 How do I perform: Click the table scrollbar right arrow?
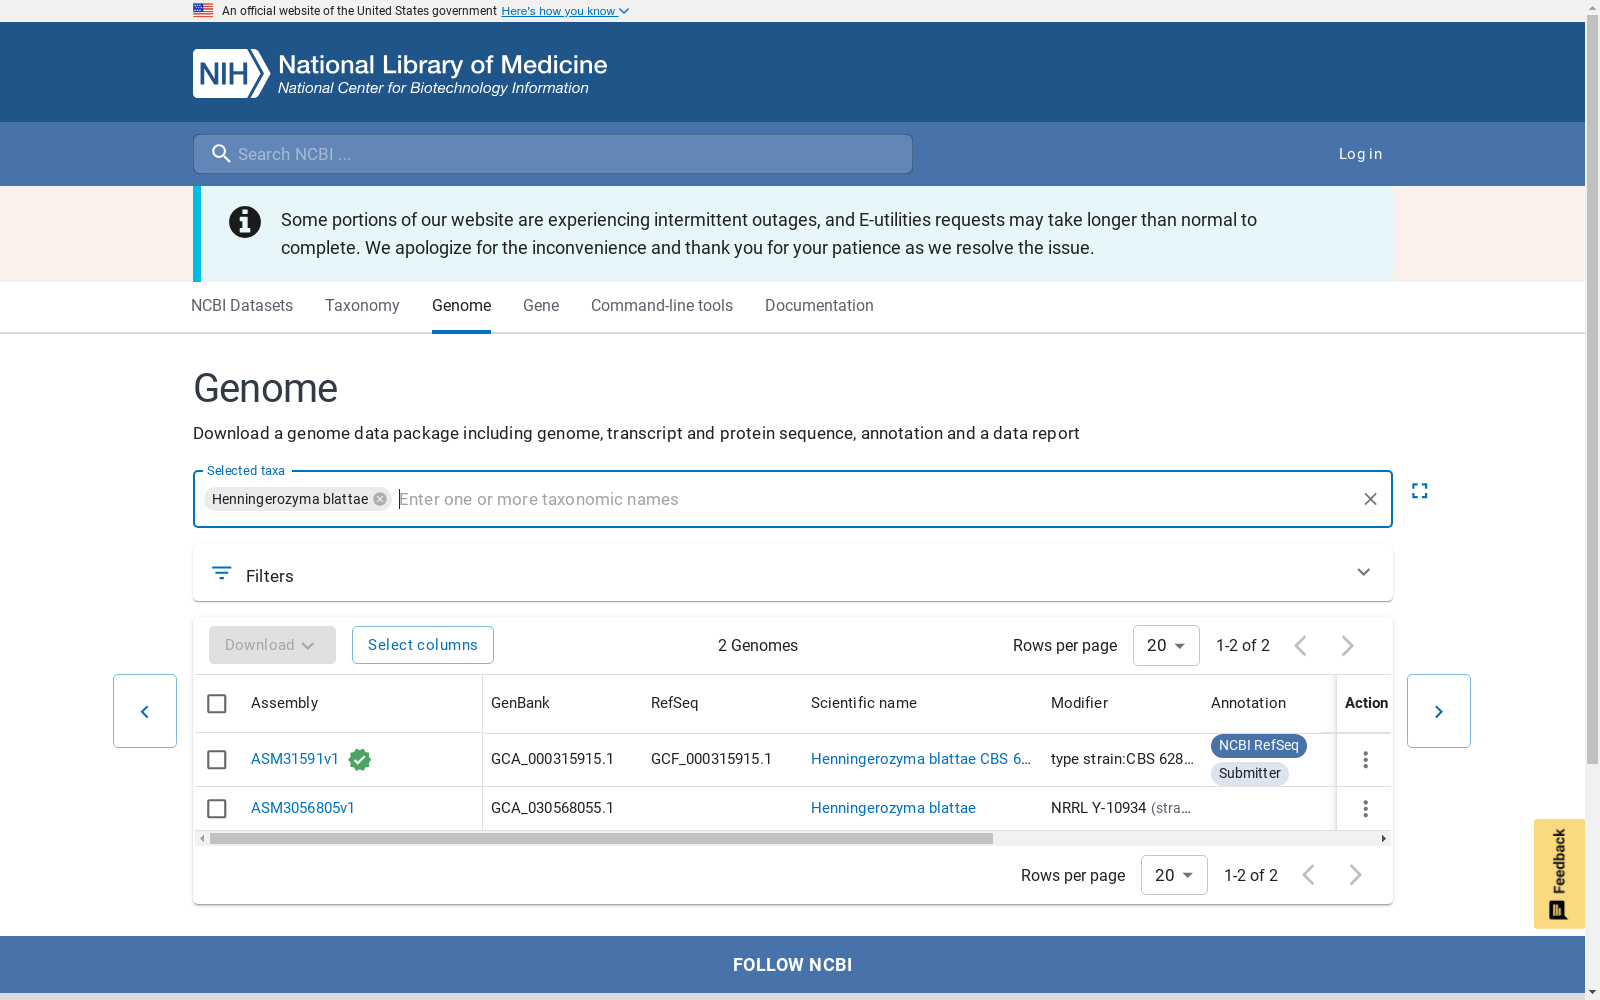point(1384,839)
